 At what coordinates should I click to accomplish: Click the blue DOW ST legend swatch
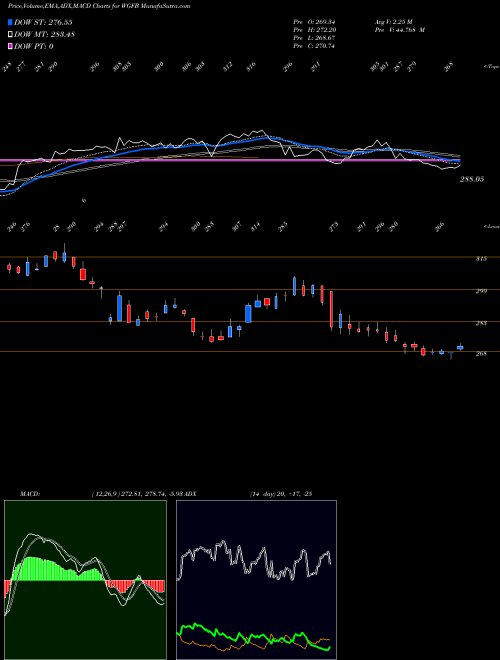click(x=10, y=22)
